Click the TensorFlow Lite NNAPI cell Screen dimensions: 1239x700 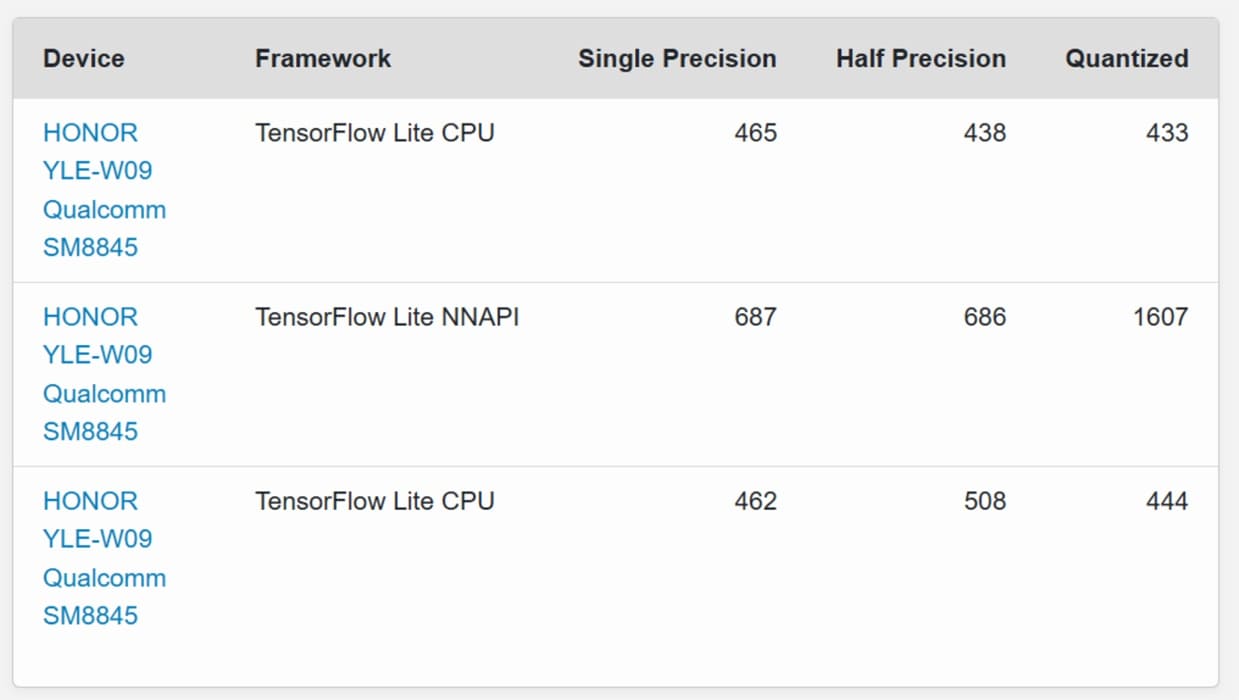(x=387, y=317)
